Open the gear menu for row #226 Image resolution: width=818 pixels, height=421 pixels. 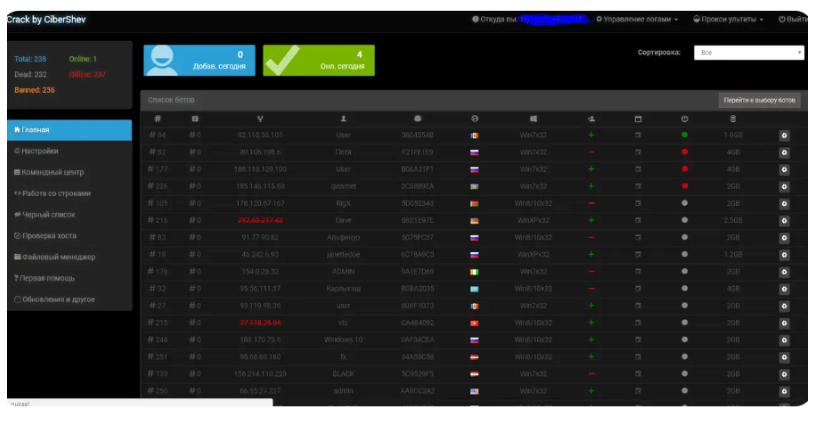[x=784, y=187]
